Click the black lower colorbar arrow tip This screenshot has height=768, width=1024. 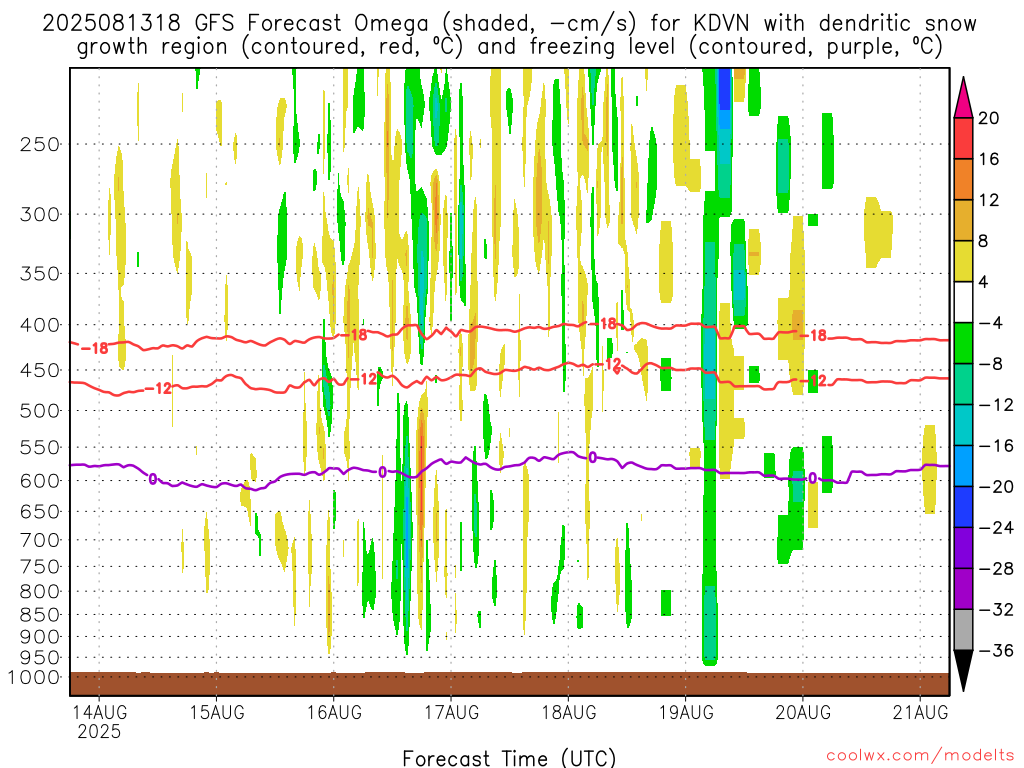coord(963,671)
